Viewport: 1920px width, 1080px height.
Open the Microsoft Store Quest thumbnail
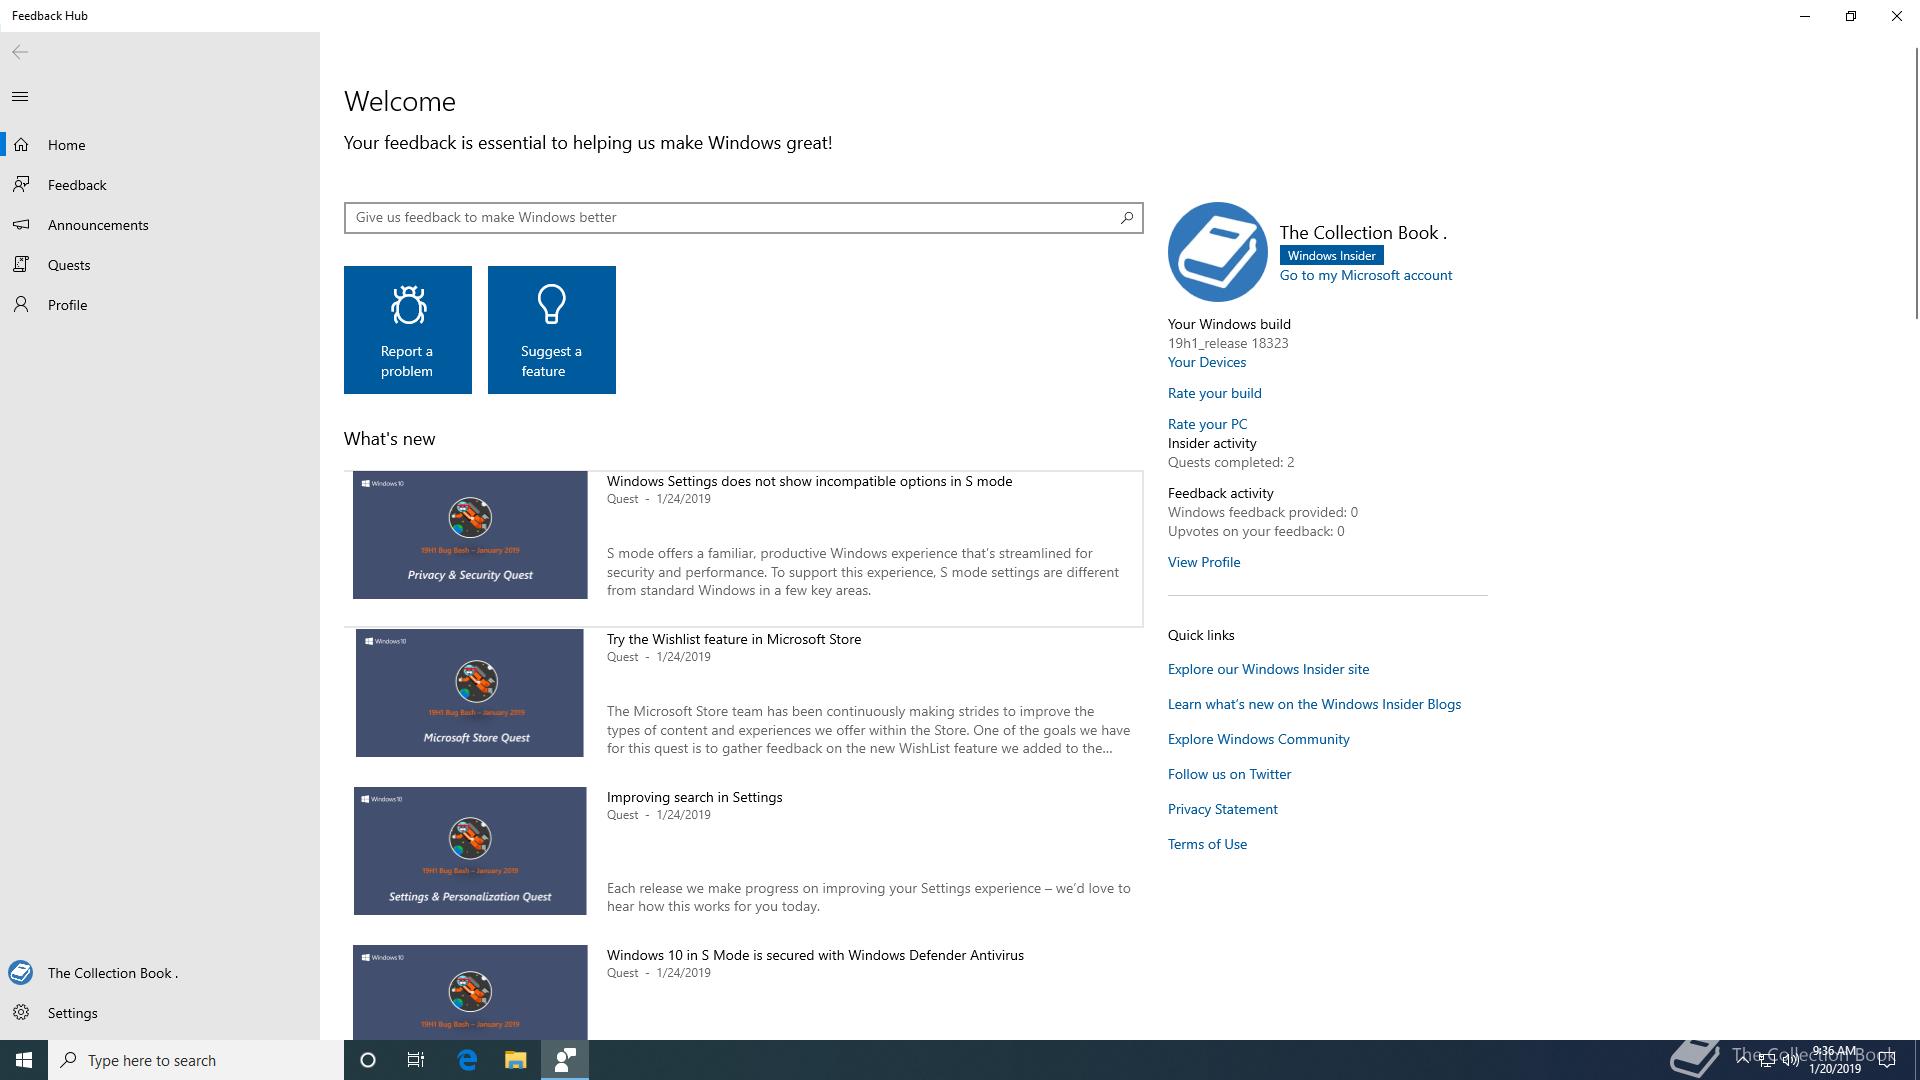tap(470, 693)
